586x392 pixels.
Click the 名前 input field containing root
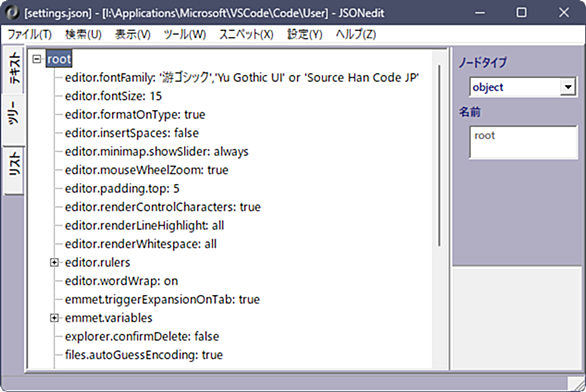pos(523,142)
